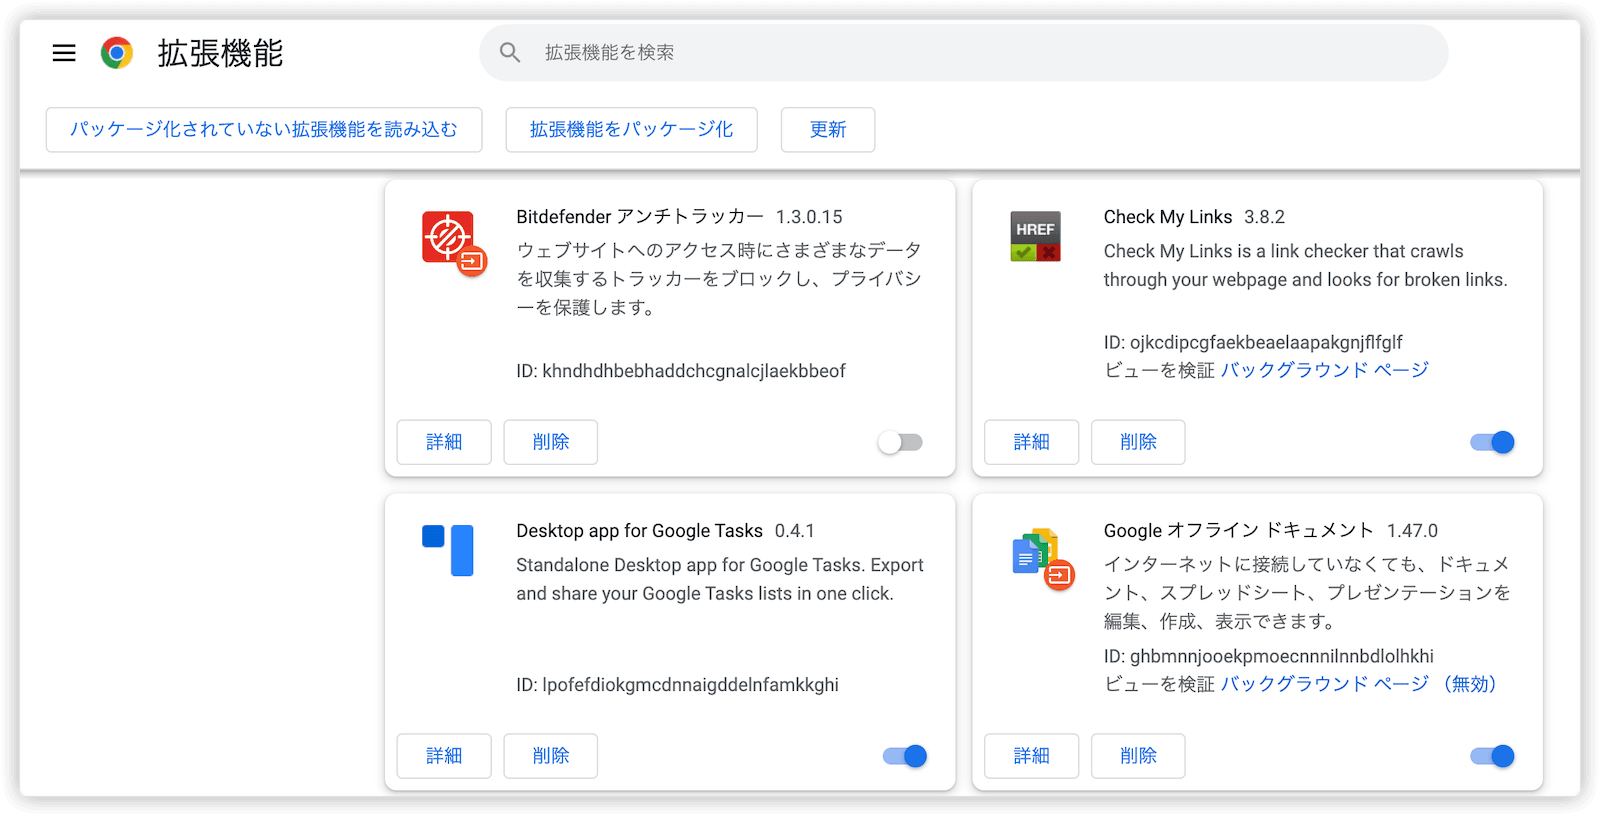Image resolution: width=1600 pixels, height=816 pixels.
Task: Click 削除 for Bitdefender アンチトラッカー
Action: (x=551, y=442)
